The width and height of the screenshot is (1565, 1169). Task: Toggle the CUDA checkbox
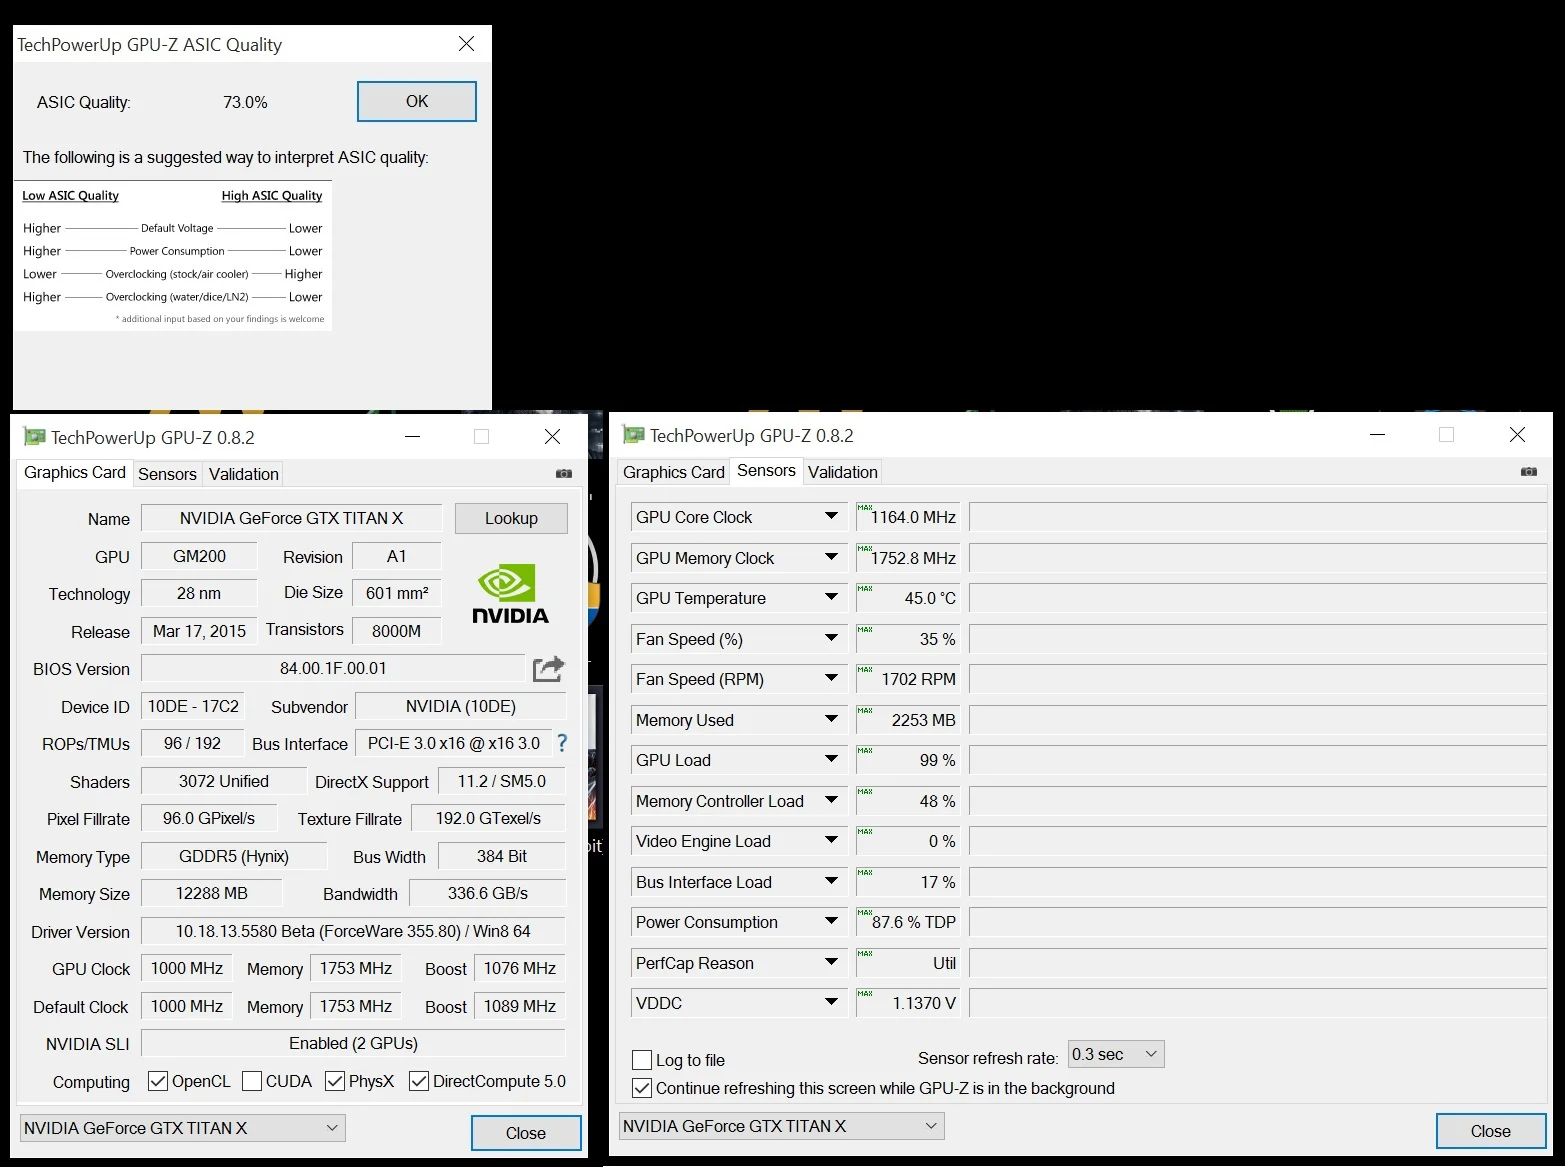(252, 1081)
